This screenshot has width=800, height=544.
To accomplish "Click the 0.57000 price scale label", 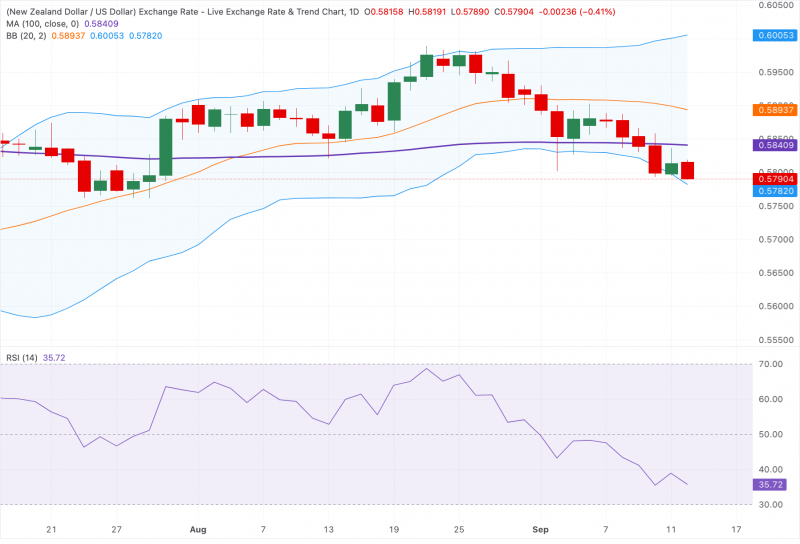I will point(776,239).
